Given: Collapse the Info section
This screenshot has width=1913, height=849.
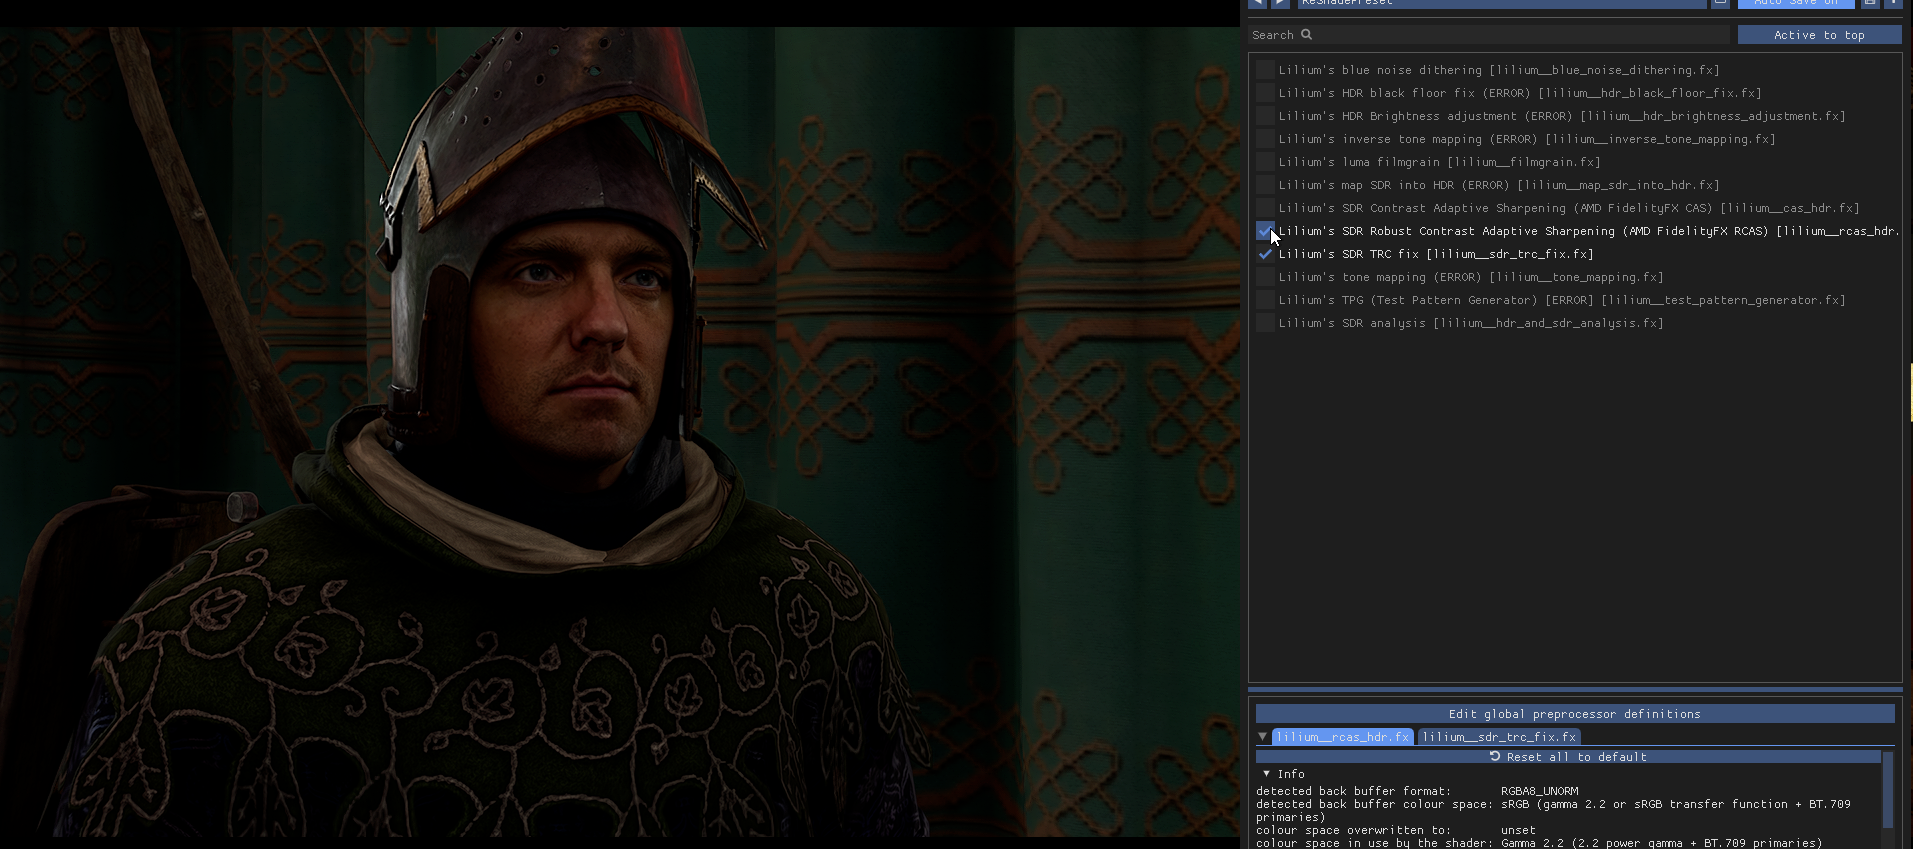Looking at the screenshot, I should point(1266,774).
